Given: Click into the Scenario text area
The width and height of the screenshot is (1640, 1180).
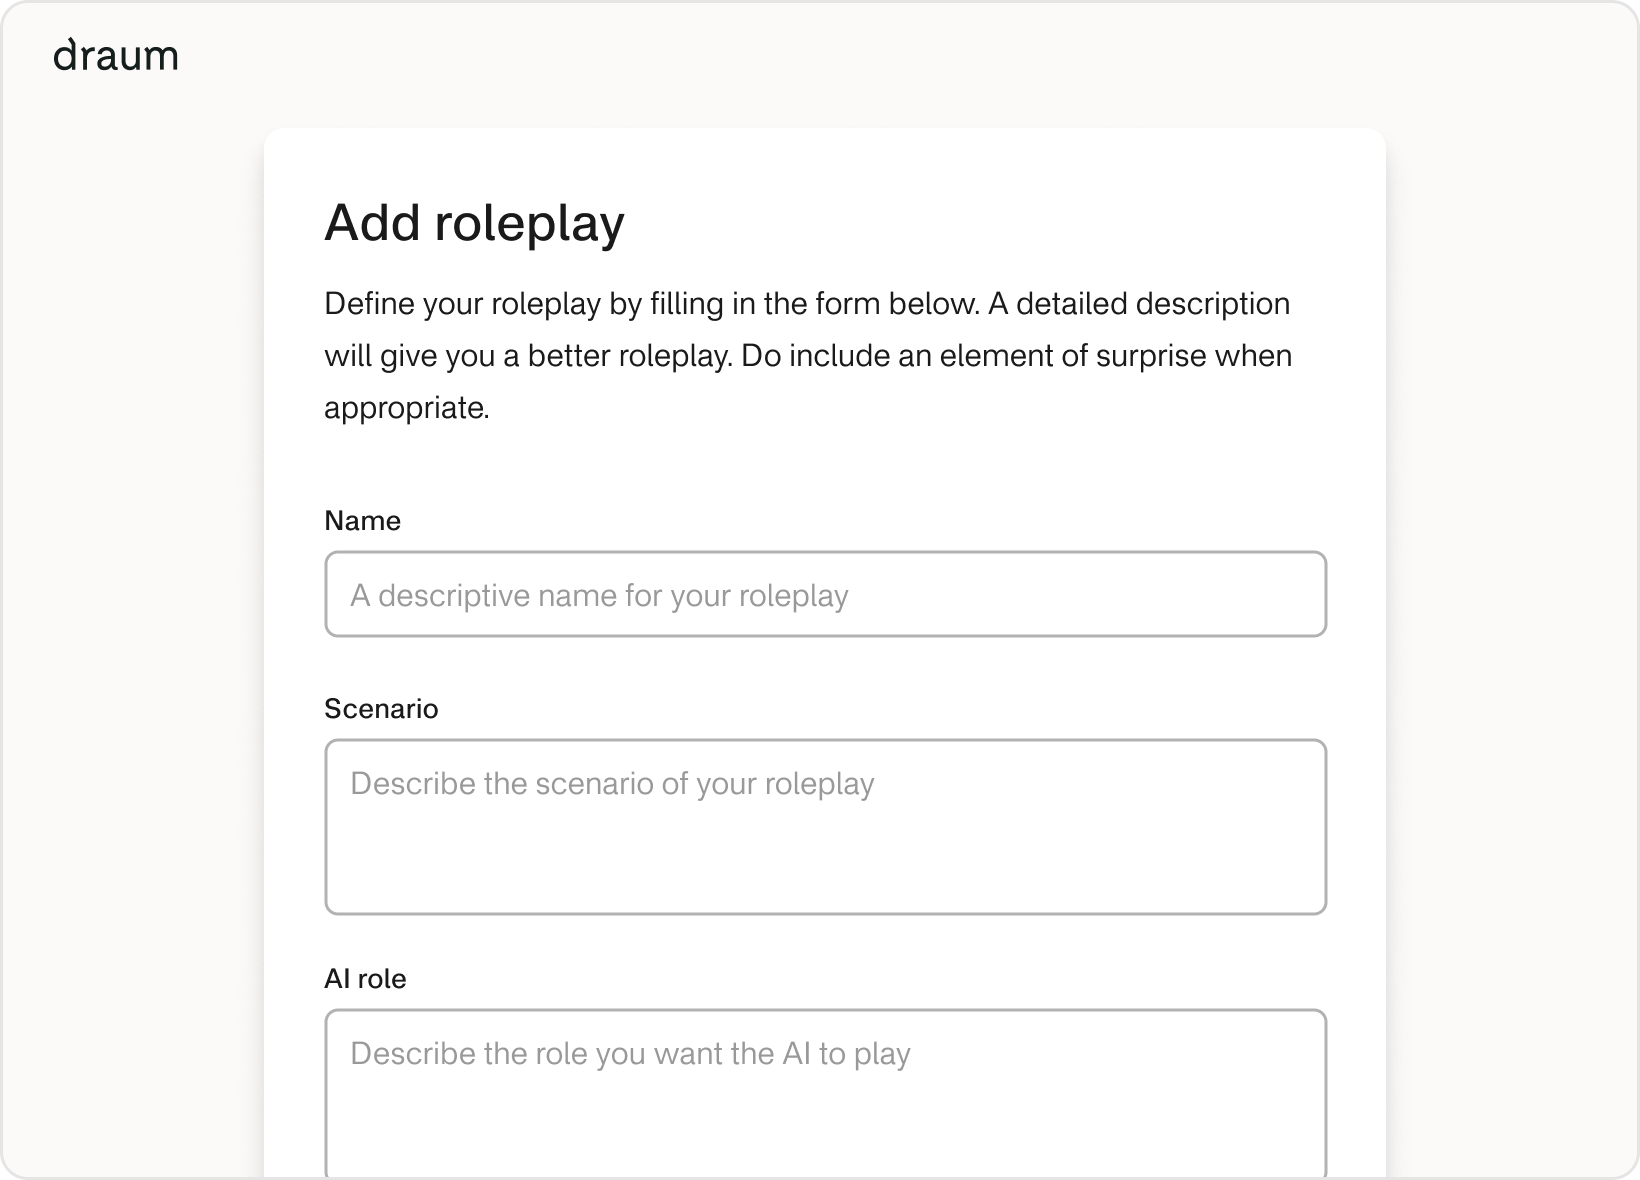Looking at the screenshot, I should coord(825,826).
